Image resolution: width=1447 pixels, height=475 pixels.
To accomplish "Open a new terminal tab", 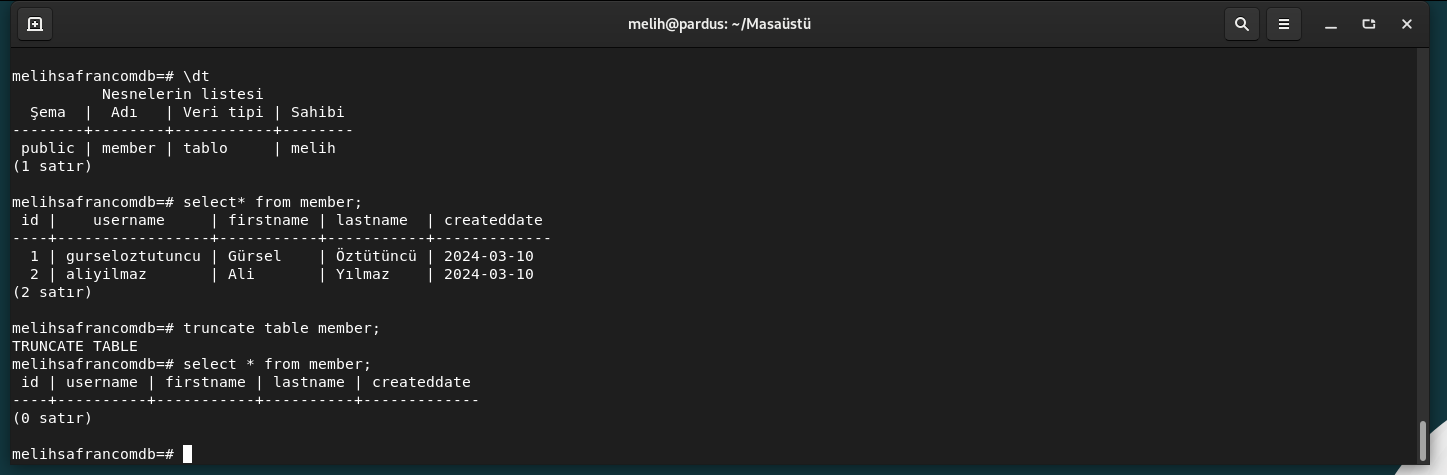I will tap(34, 24).
